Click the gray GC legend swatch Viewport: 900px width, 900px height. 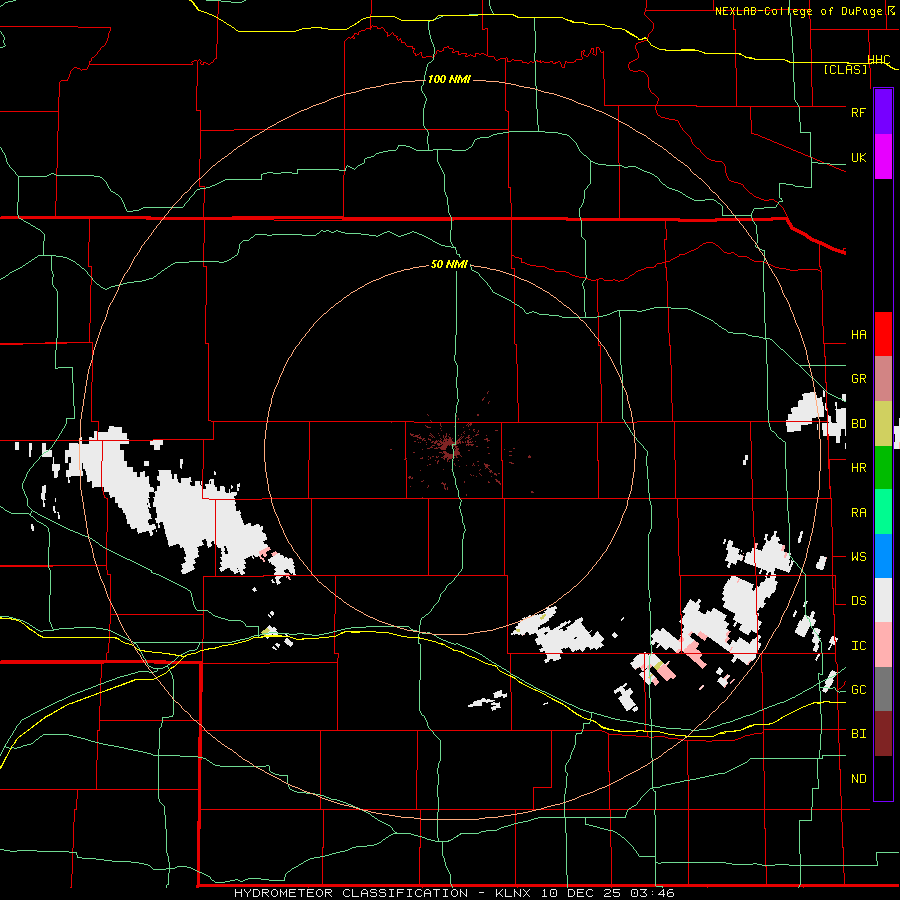coord(883,689)
